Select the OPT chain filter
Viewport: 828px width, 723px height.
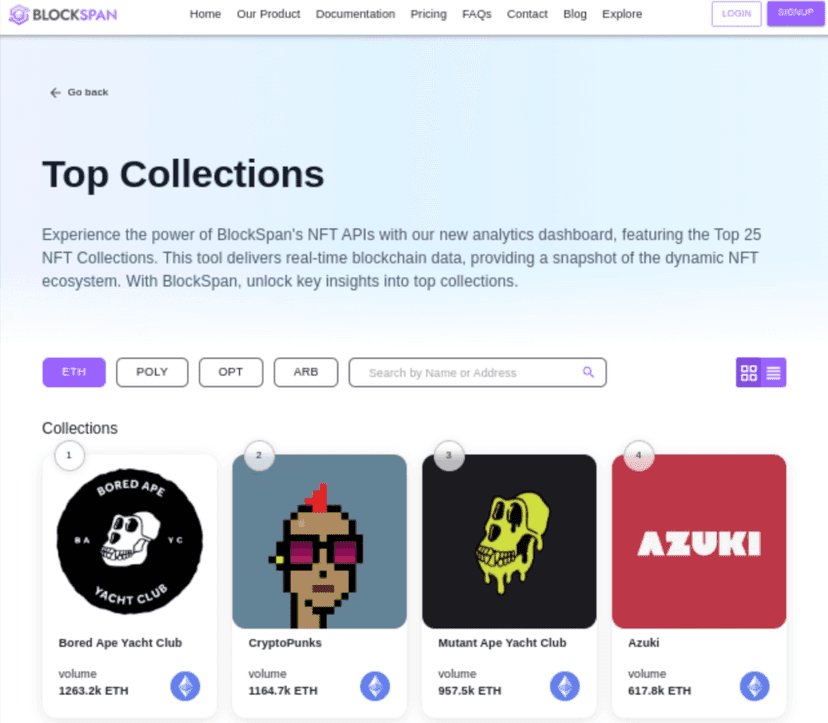pos(231,372)
